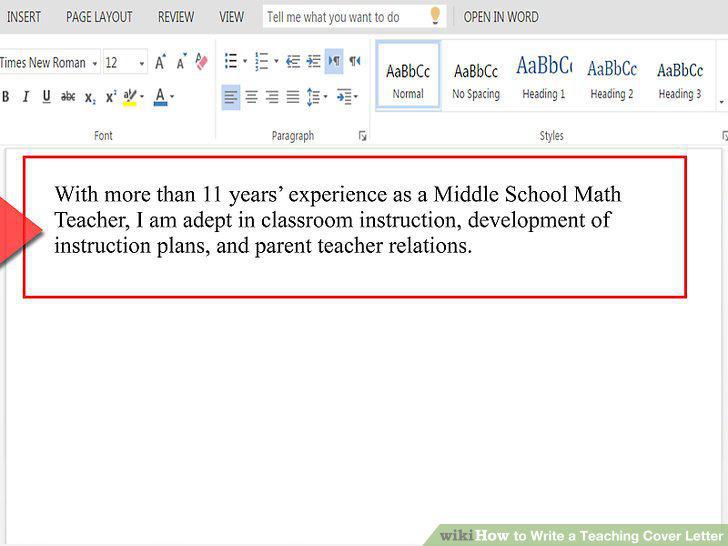Click the Bullets list icon
This screenshot has height=546, width=728.
click(x=230, y=61)
